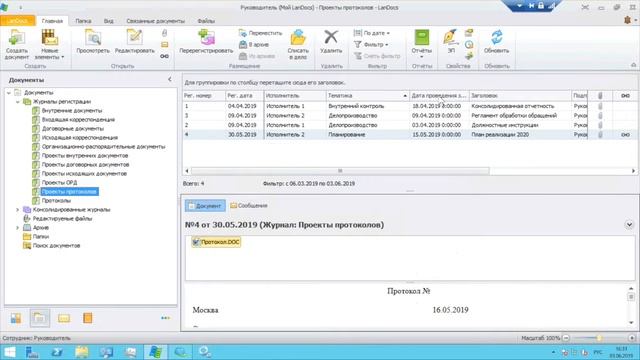Viewport: 640px width, 360px height.
Task: Click the Переместить ribbon item
Action: [x=260, y=33]
